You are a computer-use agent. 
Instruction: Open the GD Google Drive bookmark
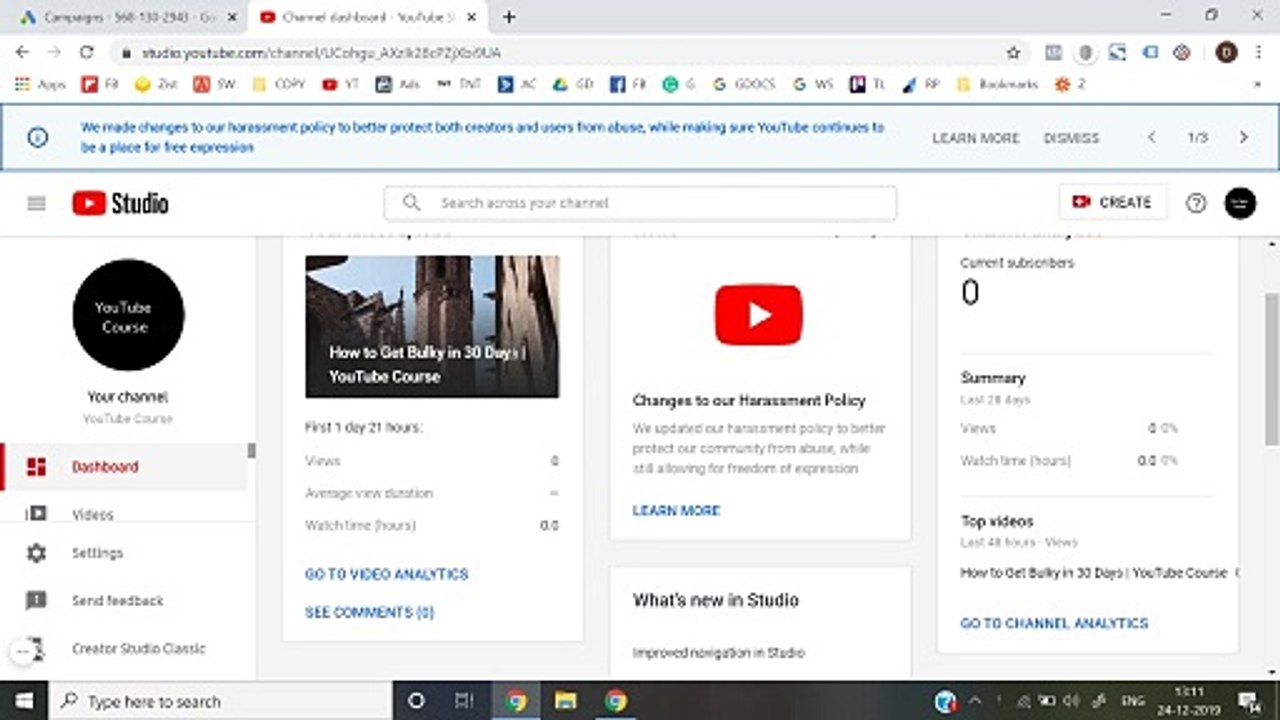coord(574,85)
